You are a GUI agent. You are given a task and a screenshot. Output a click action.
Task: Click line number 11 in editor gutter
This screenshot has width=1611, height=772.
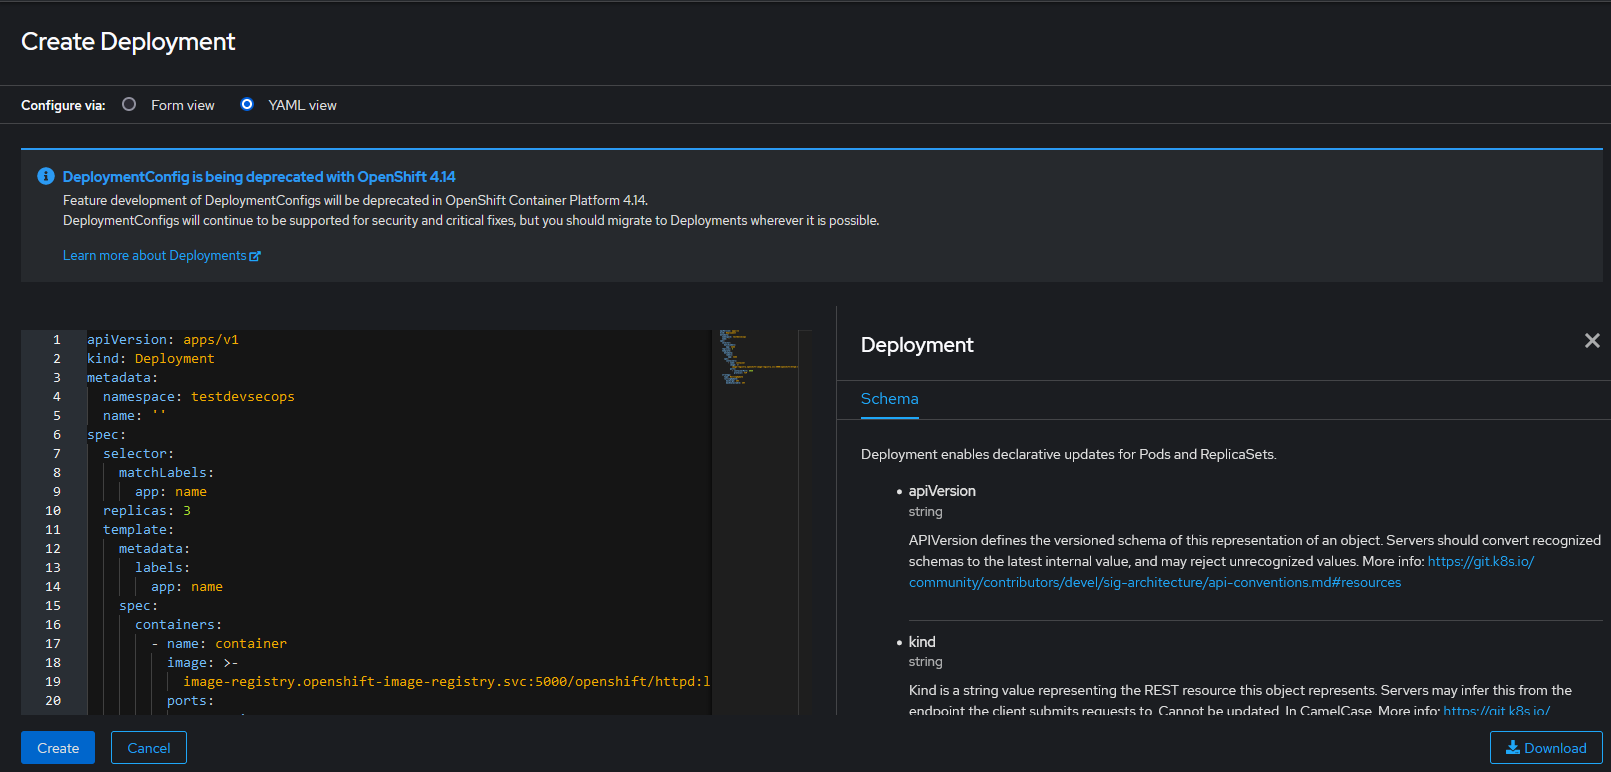coord(53,530)
